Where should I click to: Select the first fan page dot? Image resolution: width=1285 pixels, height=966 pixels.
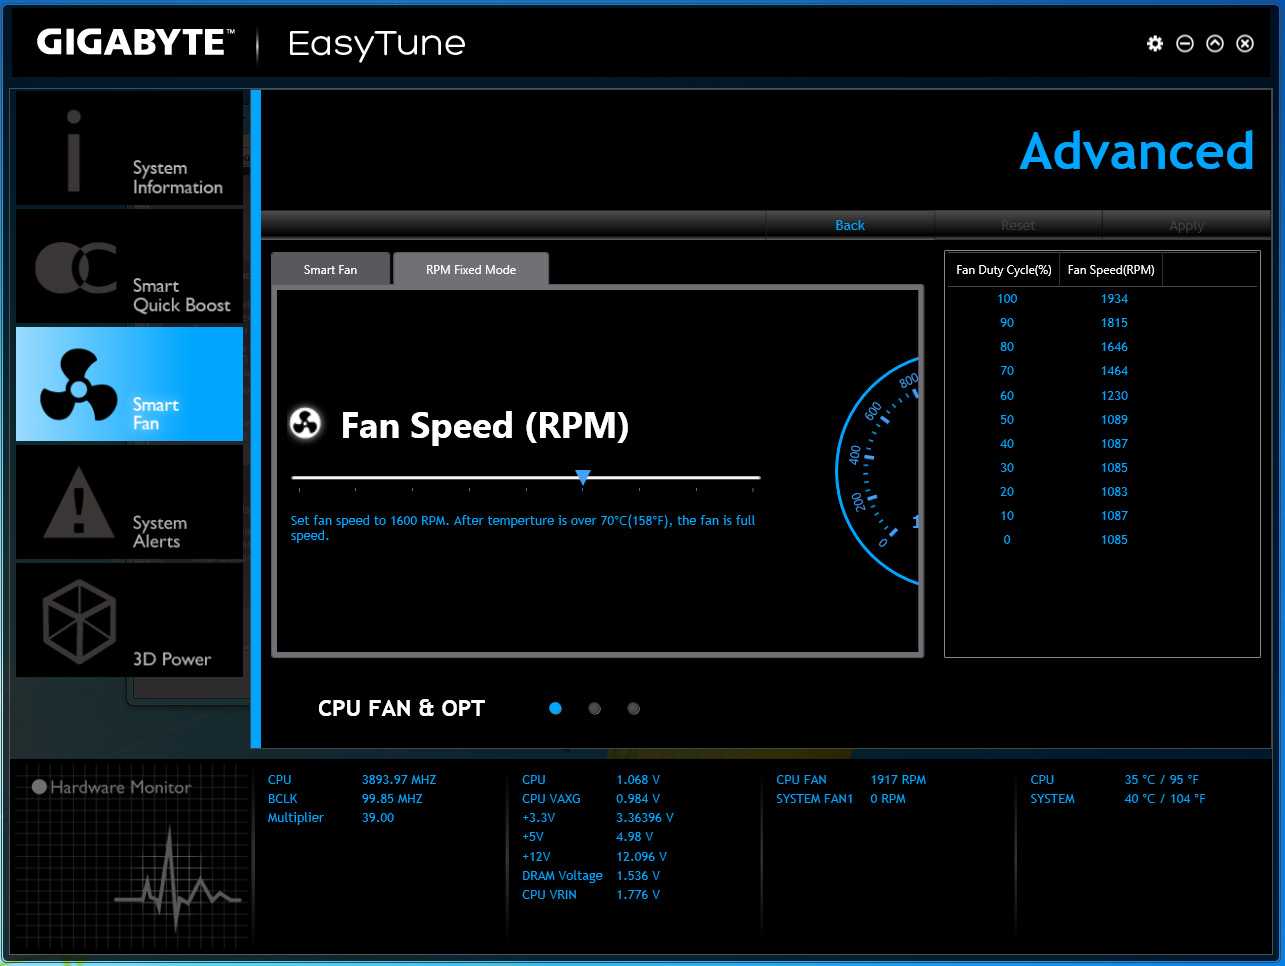tap(555, 709)
